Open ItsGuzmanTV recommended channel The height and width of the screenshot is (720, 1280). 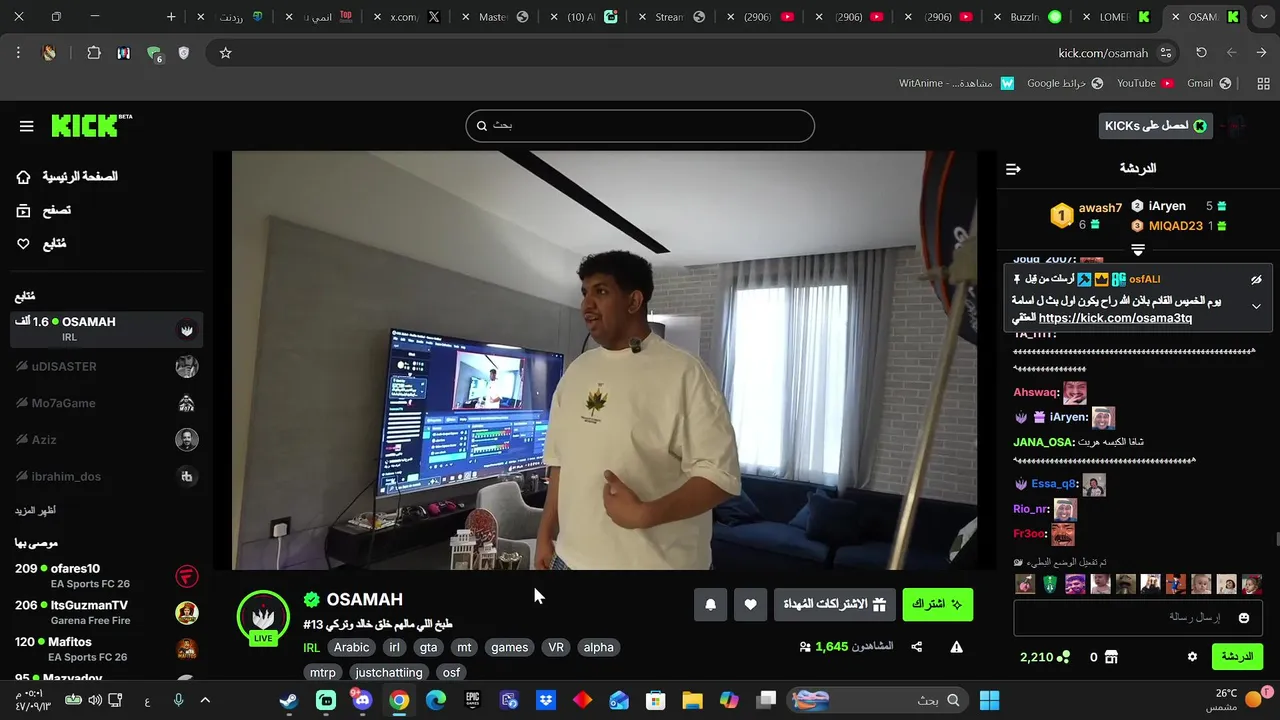click(107, 612)
